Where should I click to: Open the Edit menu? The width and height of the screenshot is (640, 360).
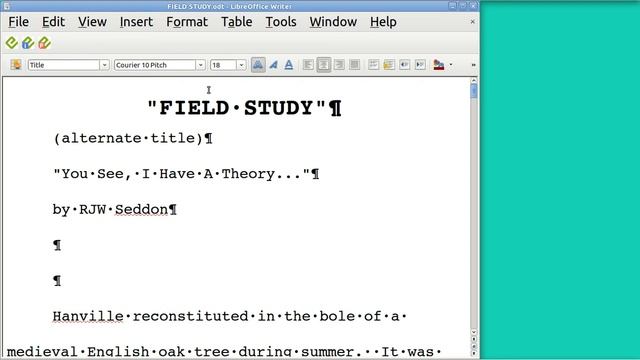[53, 22]
